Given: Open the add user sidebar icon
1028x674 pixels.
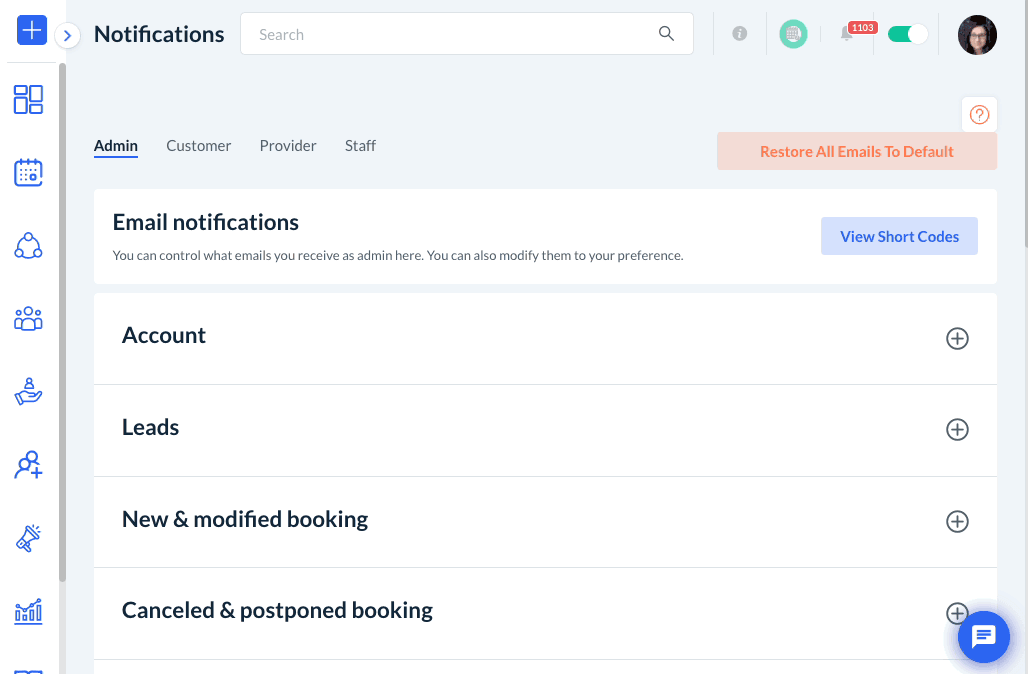Looking at the screenshot, I should click(x=28, y=465).
